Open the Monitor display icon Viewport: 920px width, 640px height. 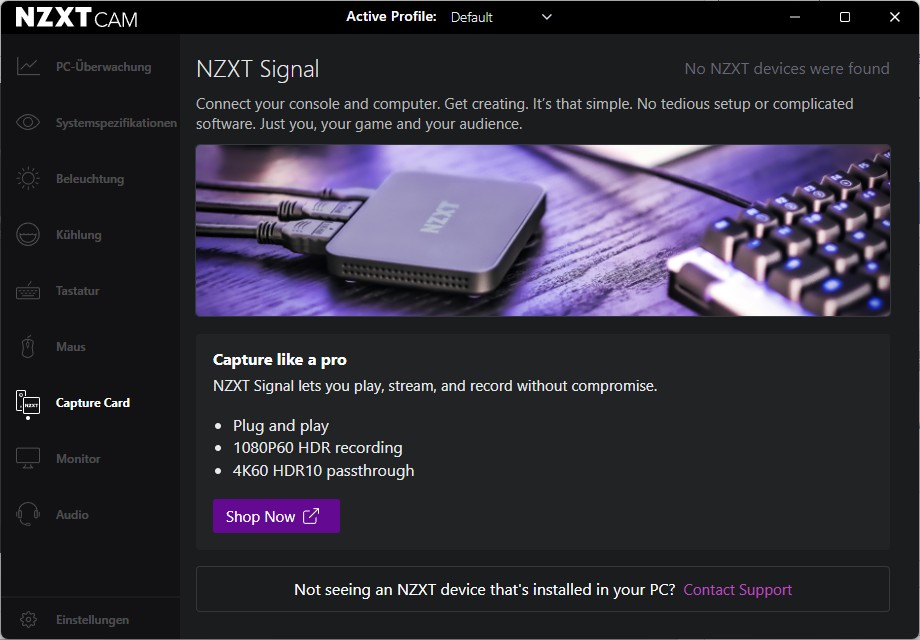pos(28,459)
